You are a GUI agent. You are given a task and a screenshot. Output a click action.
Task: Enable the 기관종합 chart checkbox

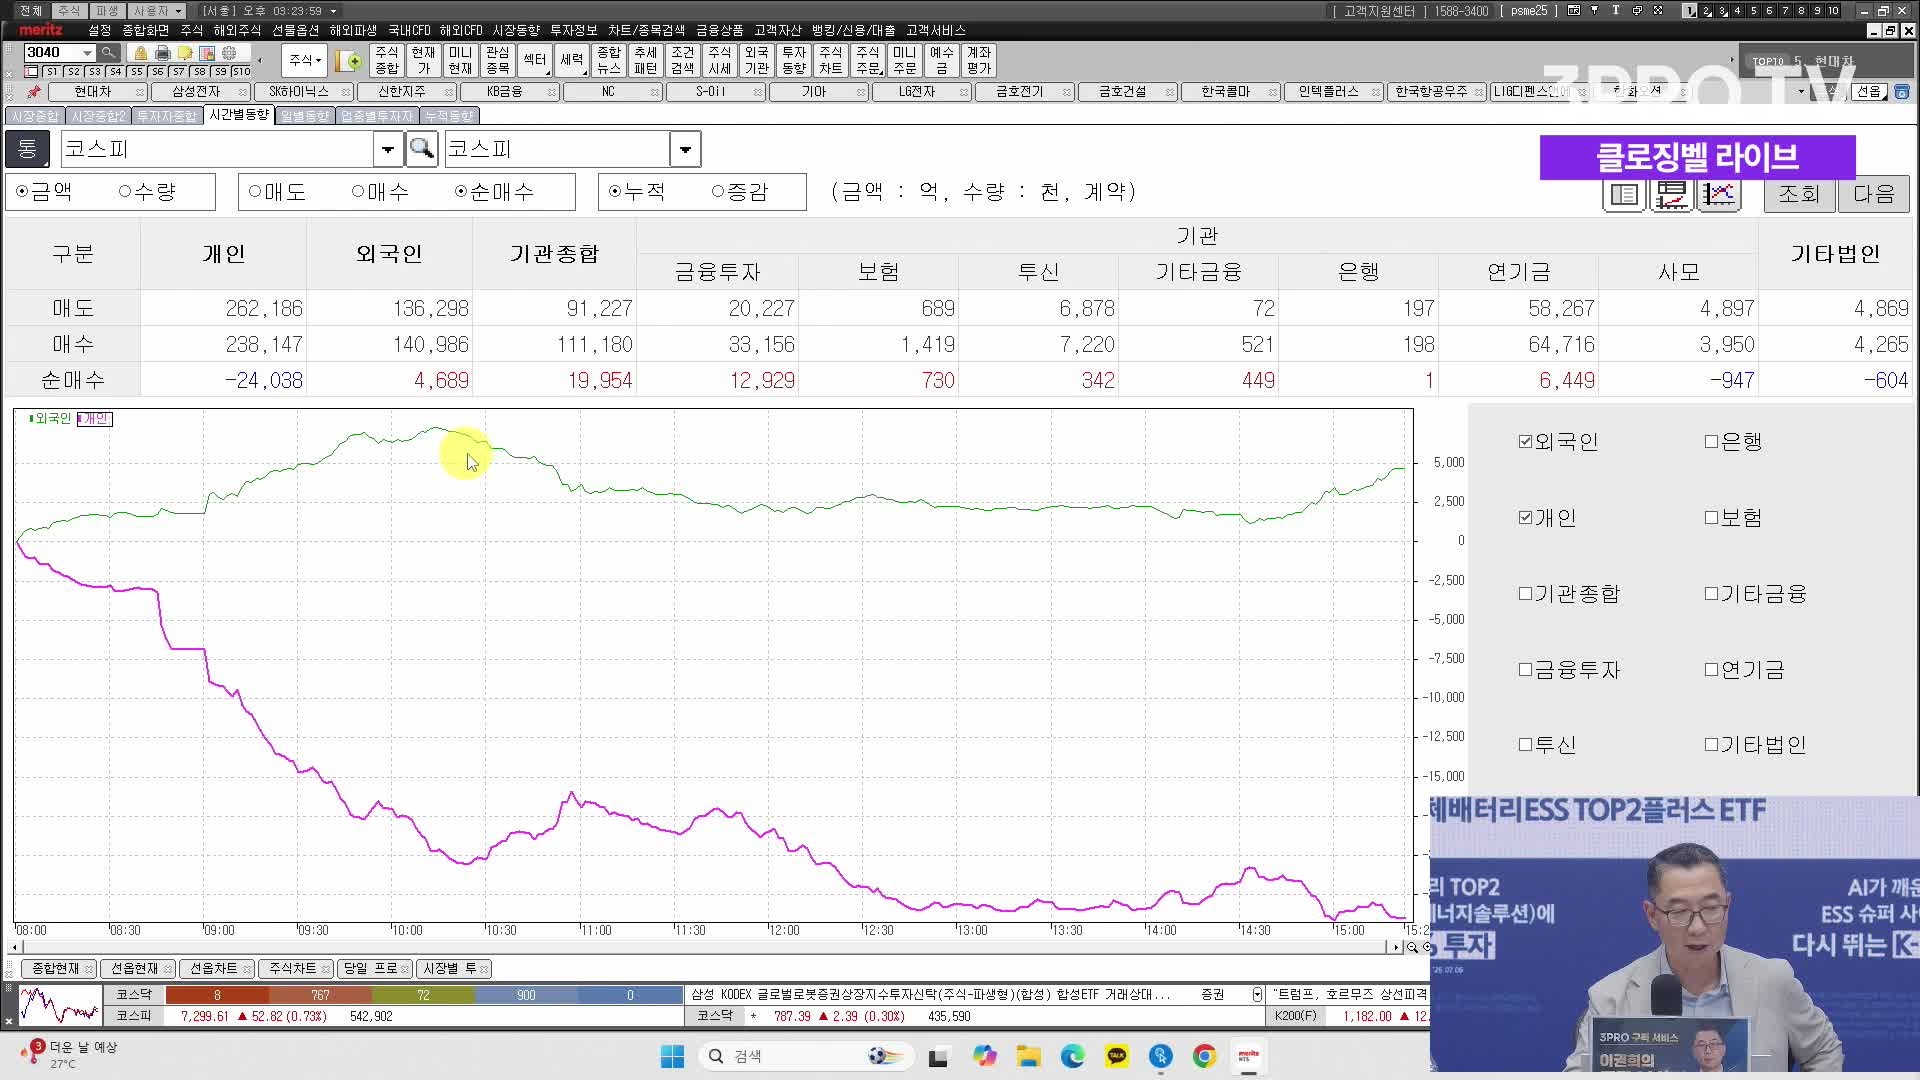[1525, 594]
